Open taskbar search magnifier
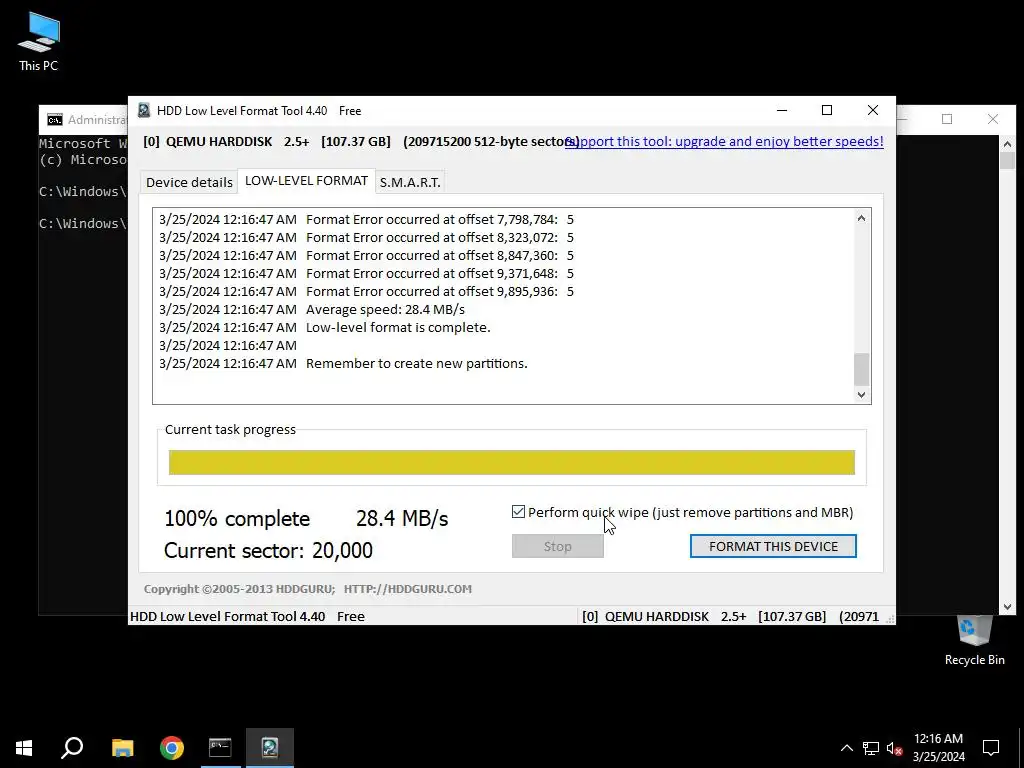The height and width of the screenshot is (768, 1024). pos(72,748)
